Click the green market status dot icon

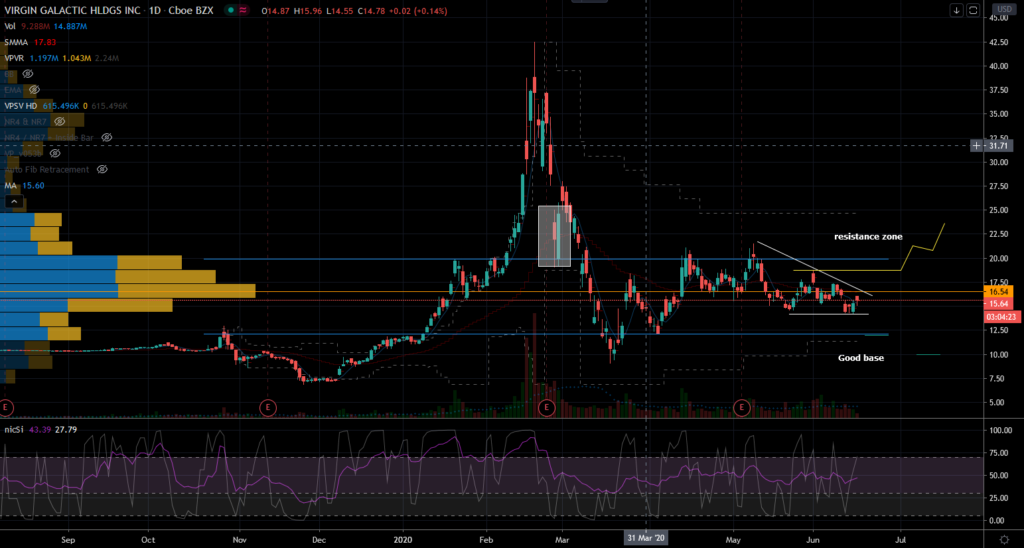[x=231, y=10]
